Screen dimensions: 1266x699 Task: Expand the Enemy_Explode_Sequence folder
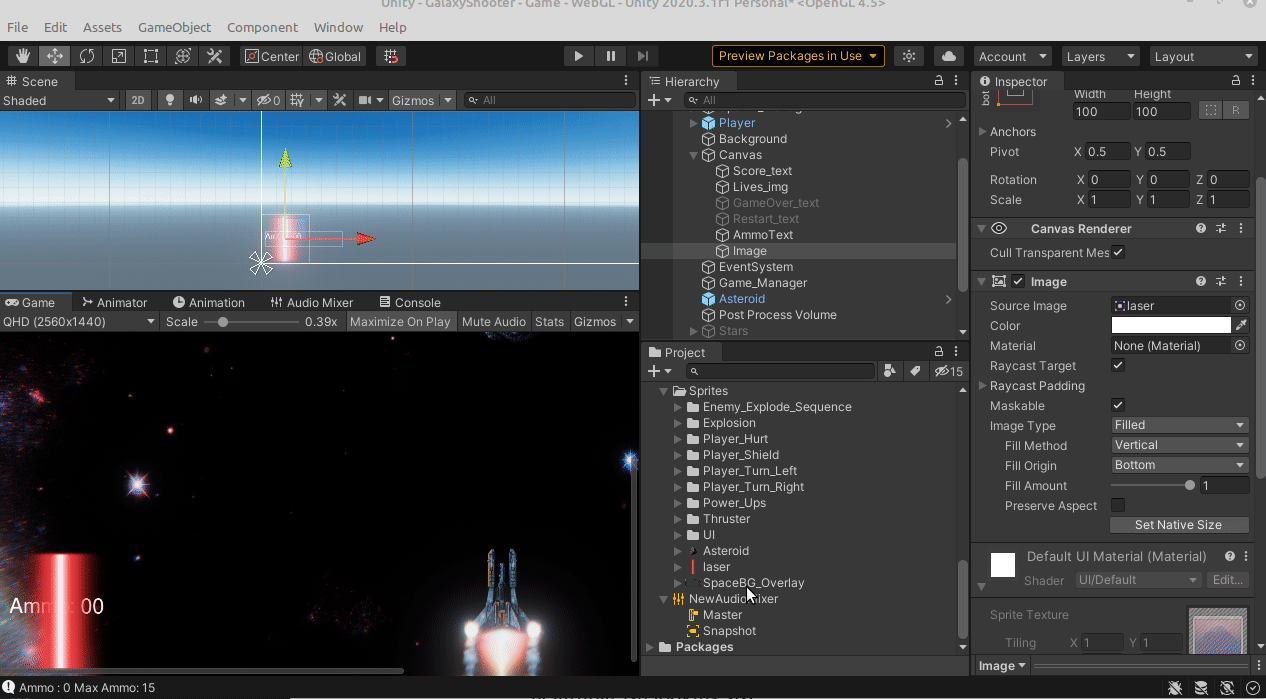[678, 407]
